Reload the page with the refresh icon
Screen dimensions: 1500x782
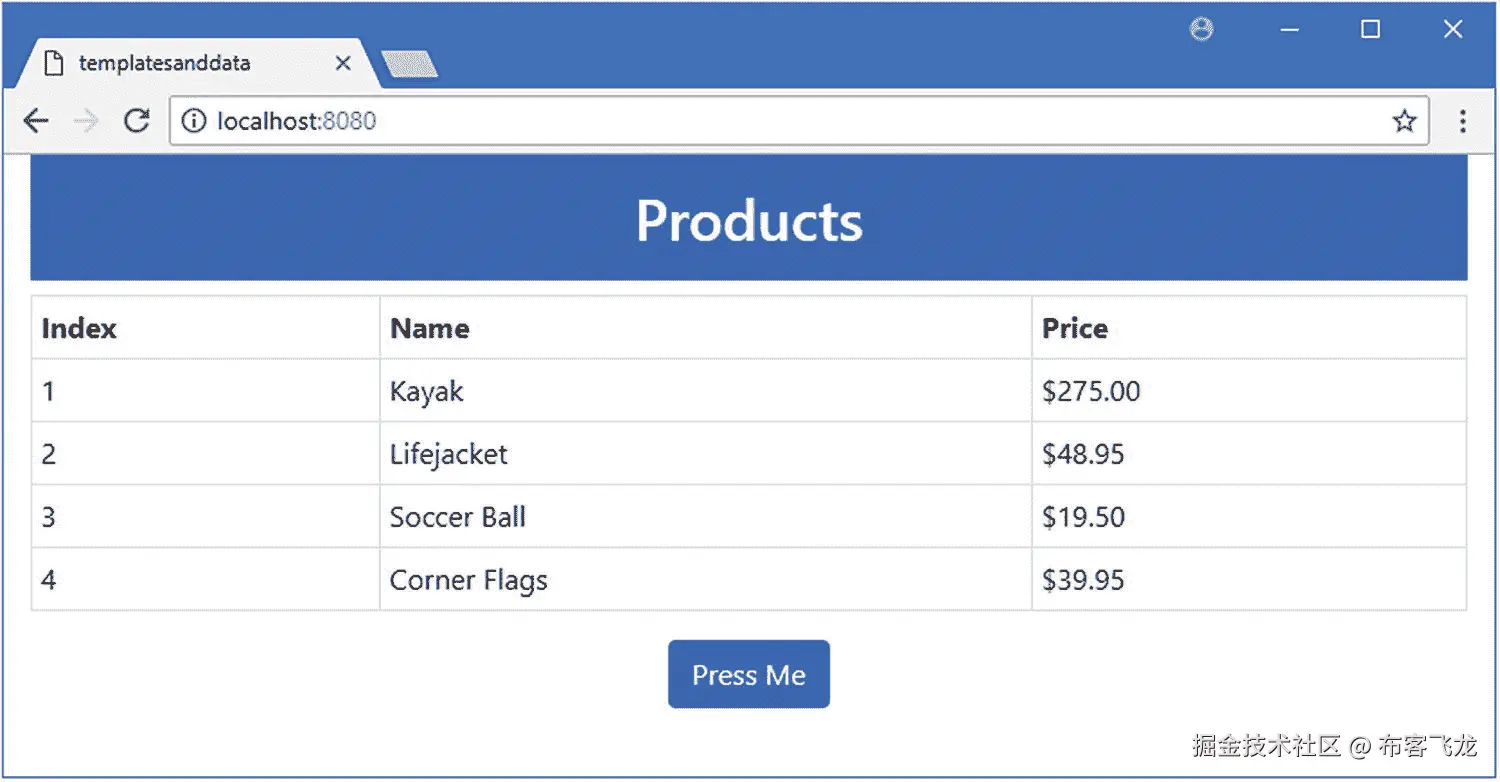tap(136, 122)
